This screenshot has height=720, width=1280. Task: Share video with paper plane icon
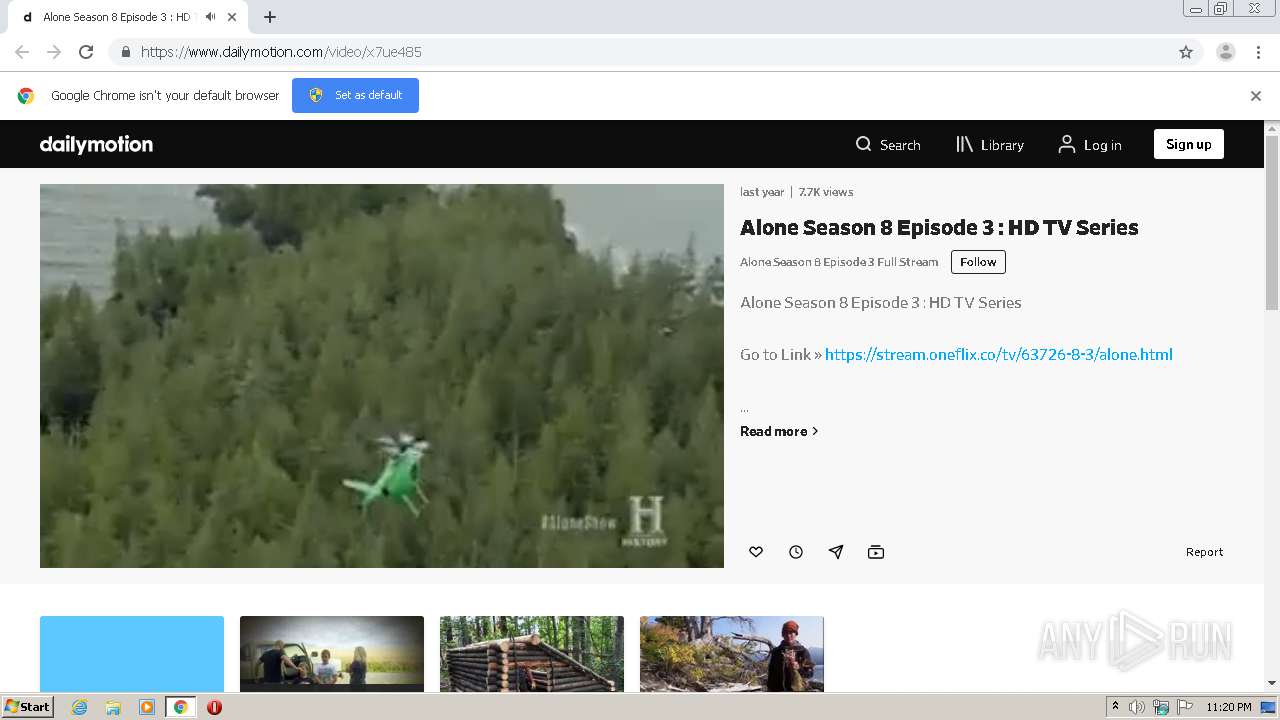coord(836,552)
